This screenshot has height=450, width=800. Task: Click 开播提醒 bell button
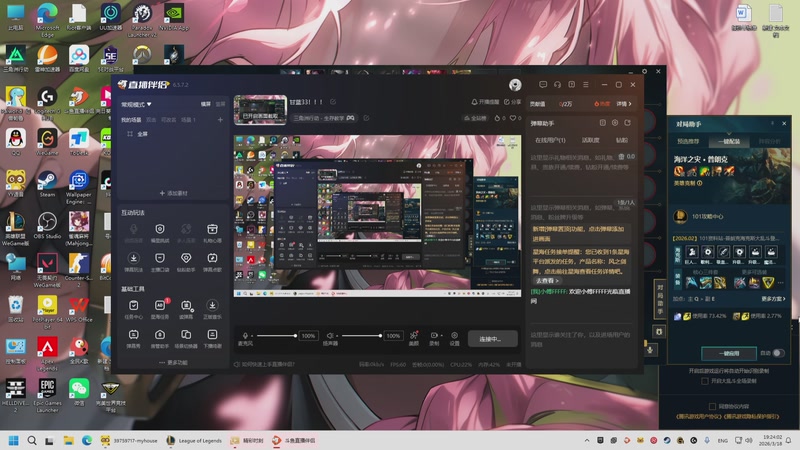(x=485, y=102)
